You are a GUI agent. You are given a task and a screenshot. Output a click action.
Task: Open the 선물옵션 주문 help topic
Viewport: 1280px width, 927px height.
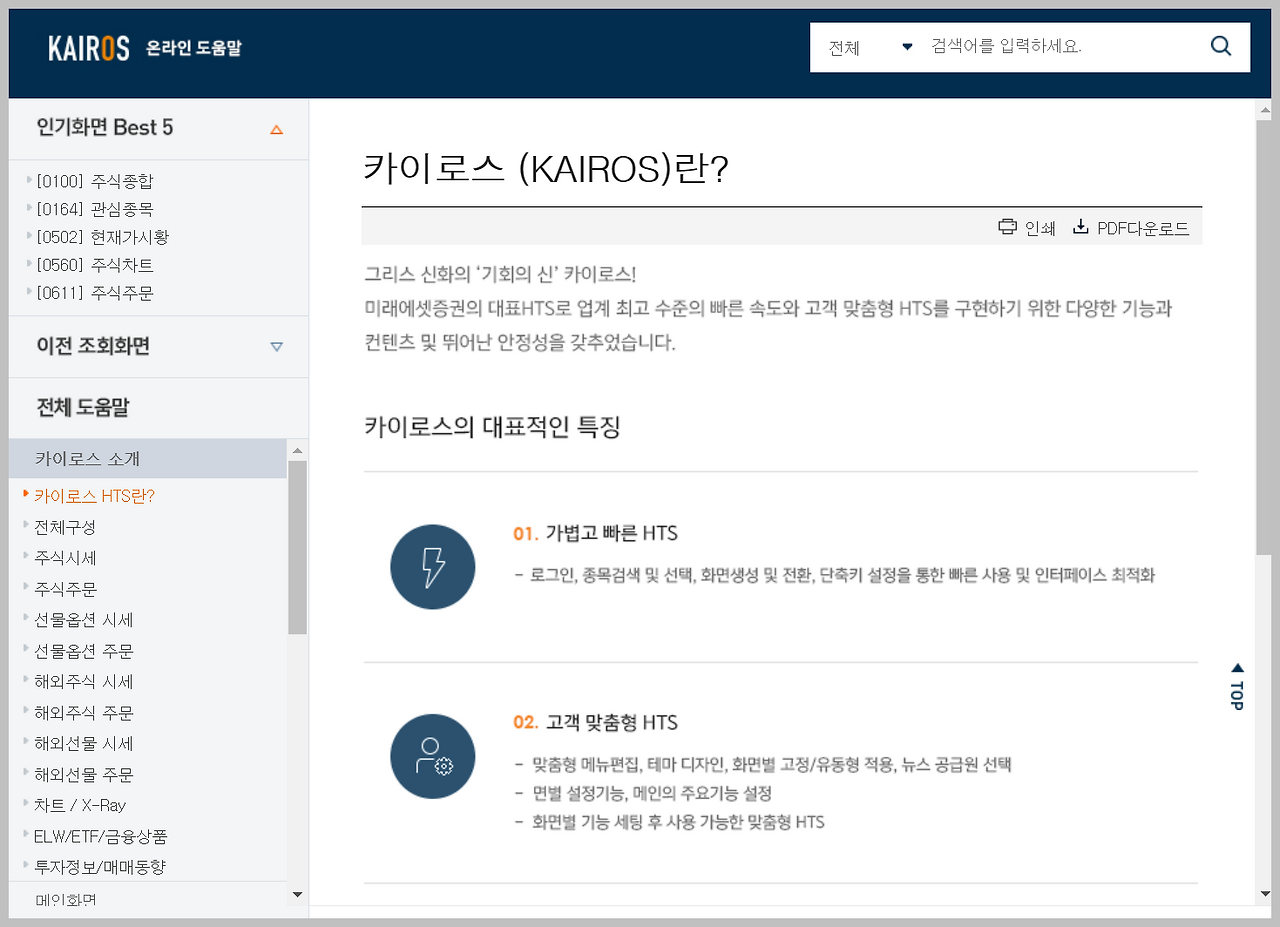(x=84, y=651)
